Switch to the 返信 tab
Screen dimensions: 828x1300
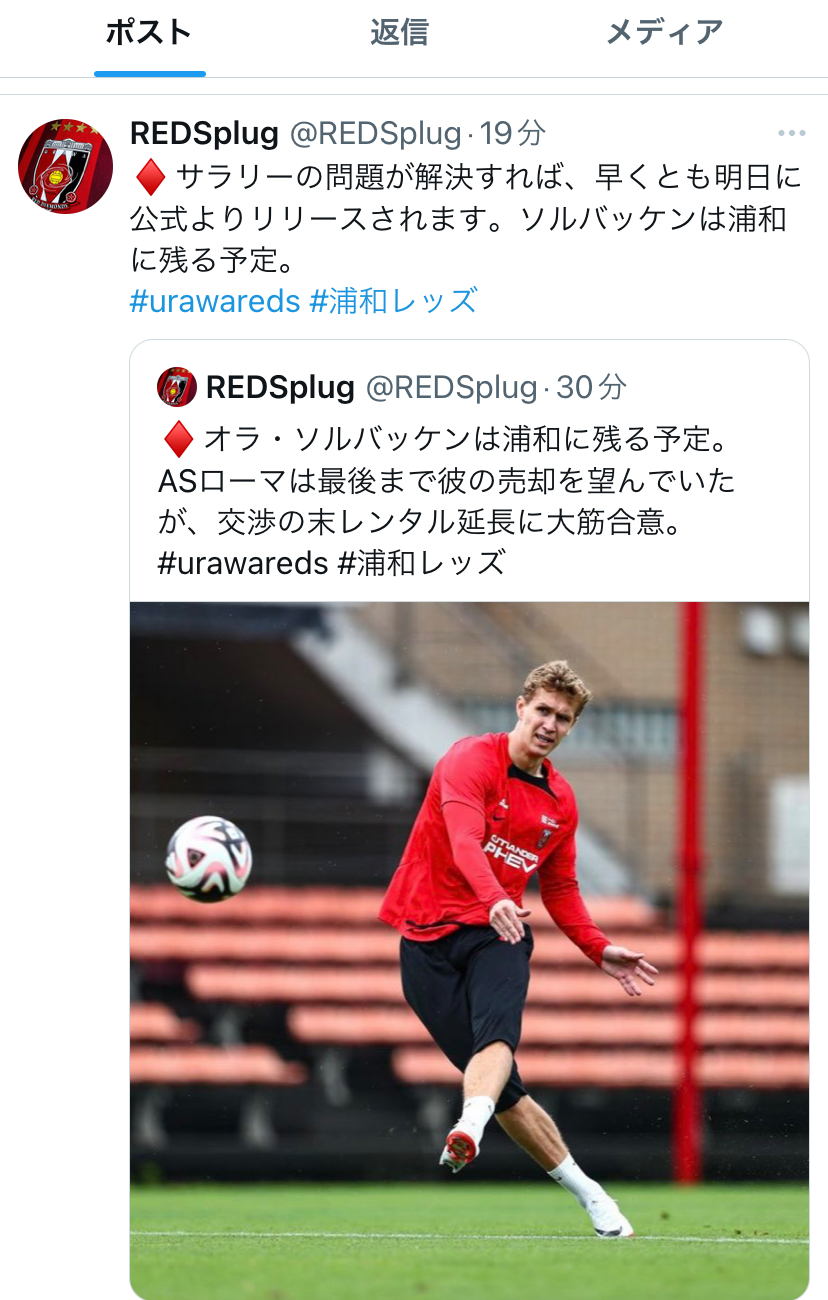click(399, 33)
